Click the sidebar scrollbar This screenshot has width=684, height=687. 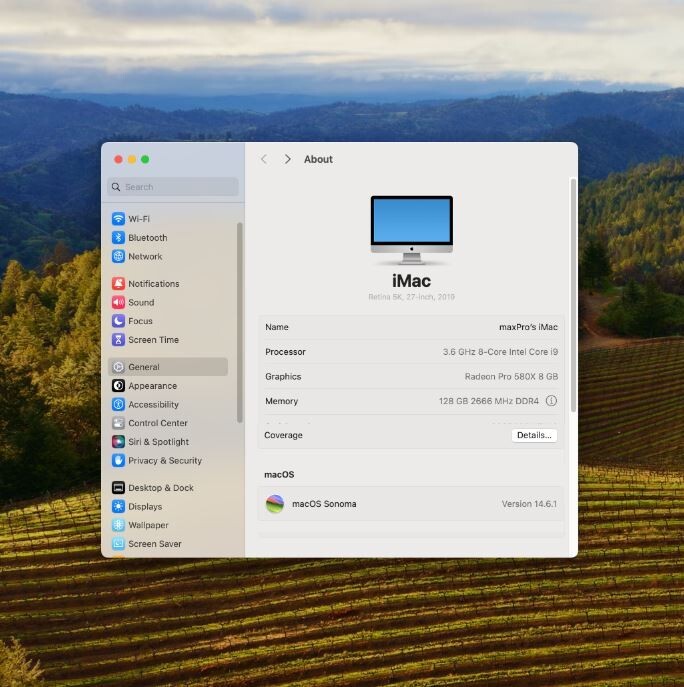(239, 322)
